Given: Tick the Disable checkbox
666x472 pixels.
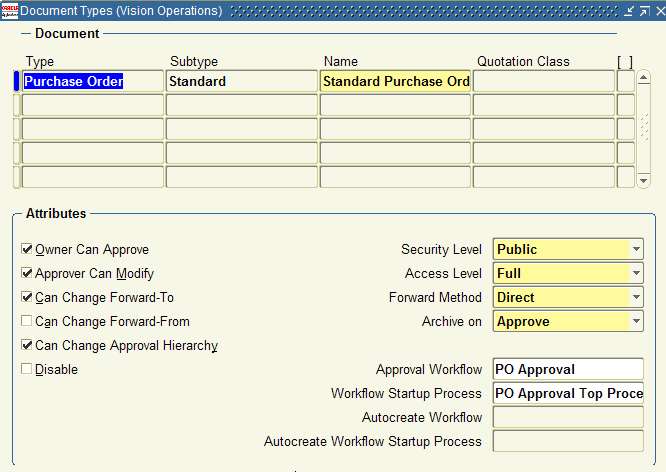Looking at the screenshot, I should (x=27, y=370).
